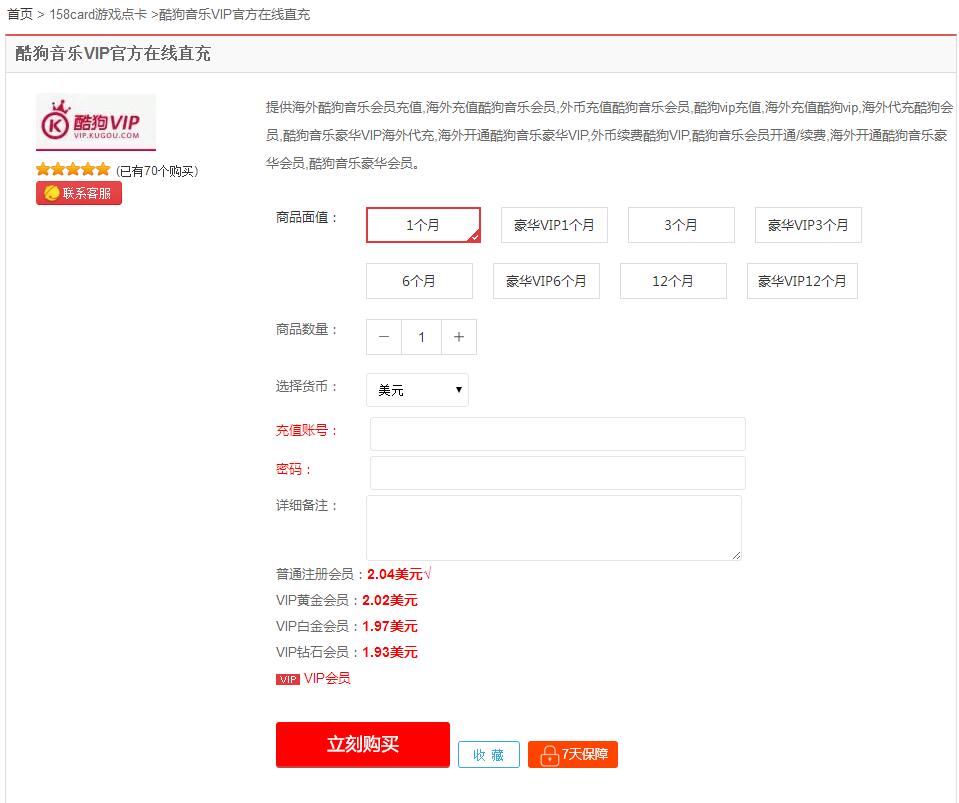959x803 pixels.
Task: Click the red VIP badge icon
Action: click(x=288, y=679)
